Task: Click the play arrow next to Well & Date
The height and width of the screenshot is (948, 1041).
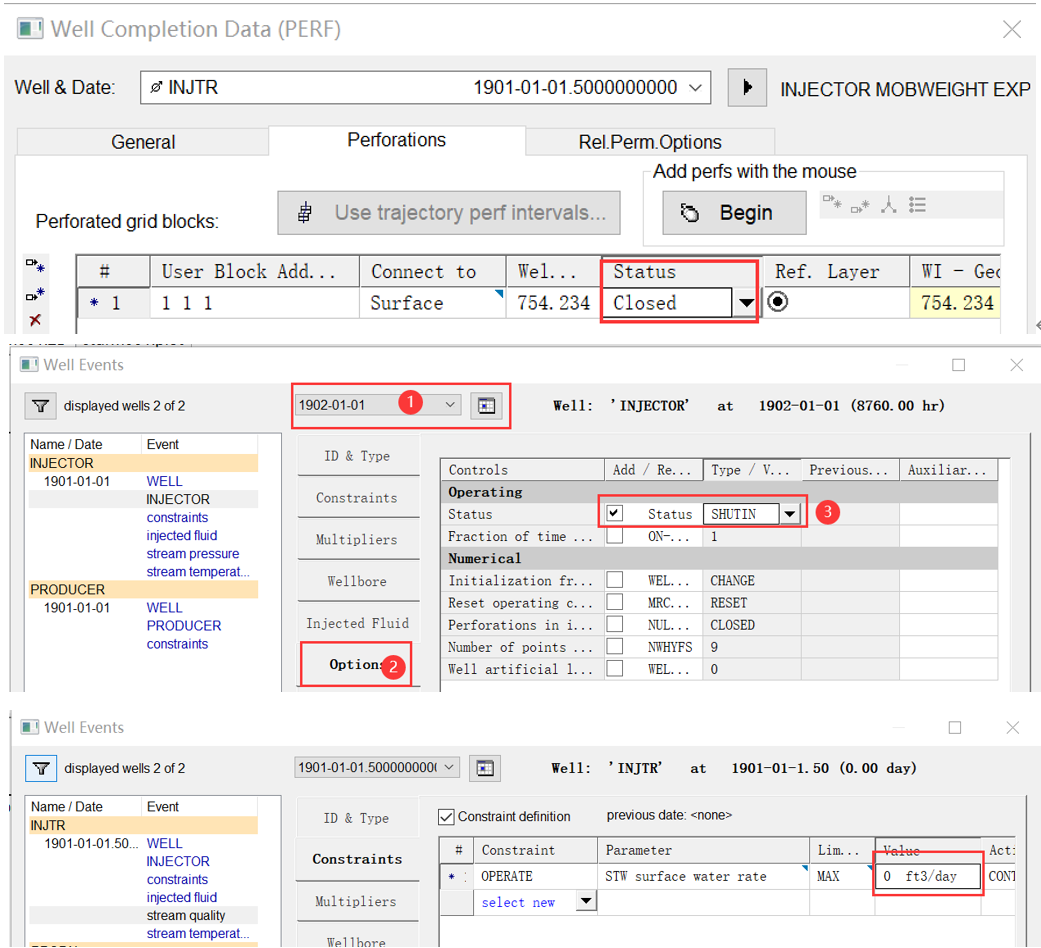Action: (746, 88)
